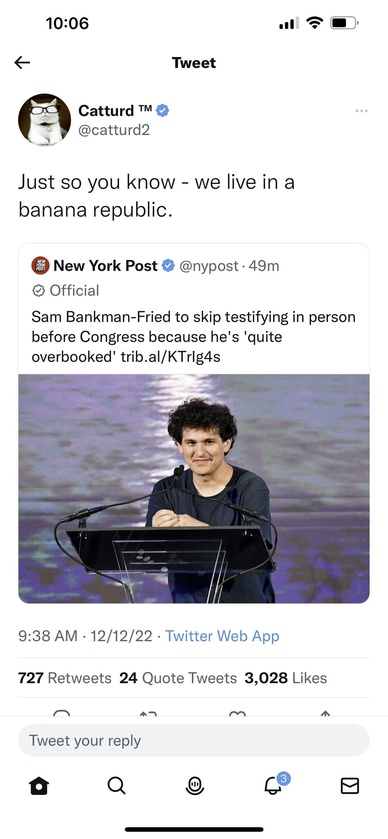Open the Search tab
The height and width of the screenshot is (839, 388).
(117, 785)
